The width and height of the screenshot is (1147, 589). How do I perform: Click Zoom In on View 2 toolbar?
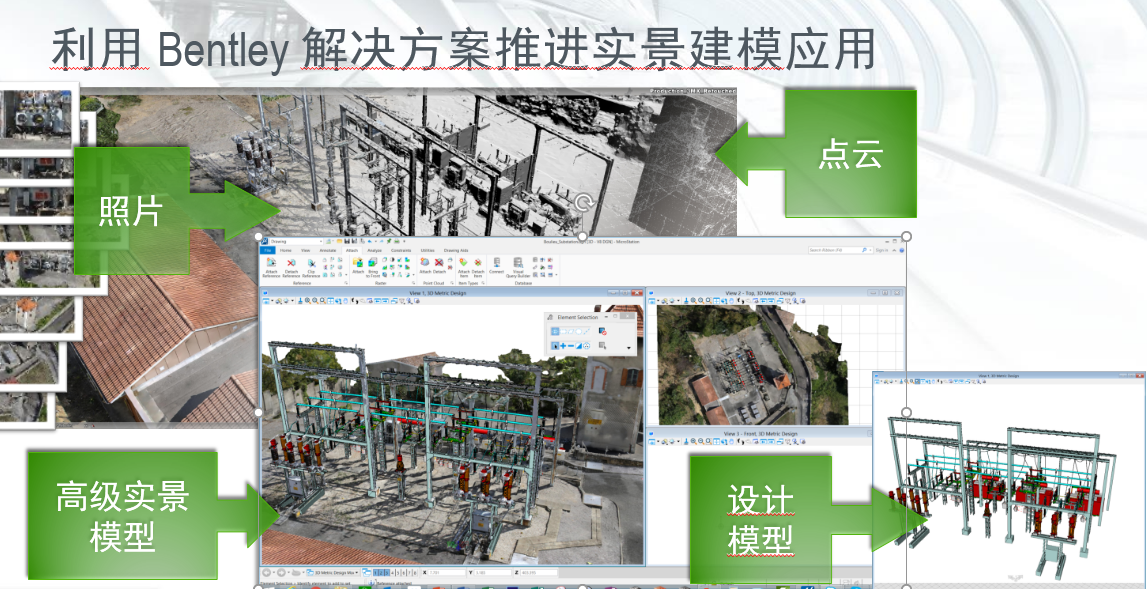click(694, 301)
